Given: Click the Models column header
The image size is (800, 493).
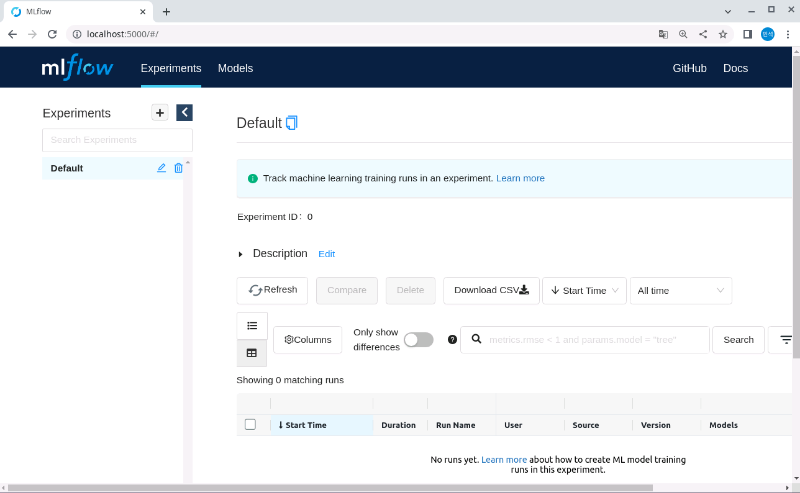Looking at the screenshot, I should [x=723, y=425].
